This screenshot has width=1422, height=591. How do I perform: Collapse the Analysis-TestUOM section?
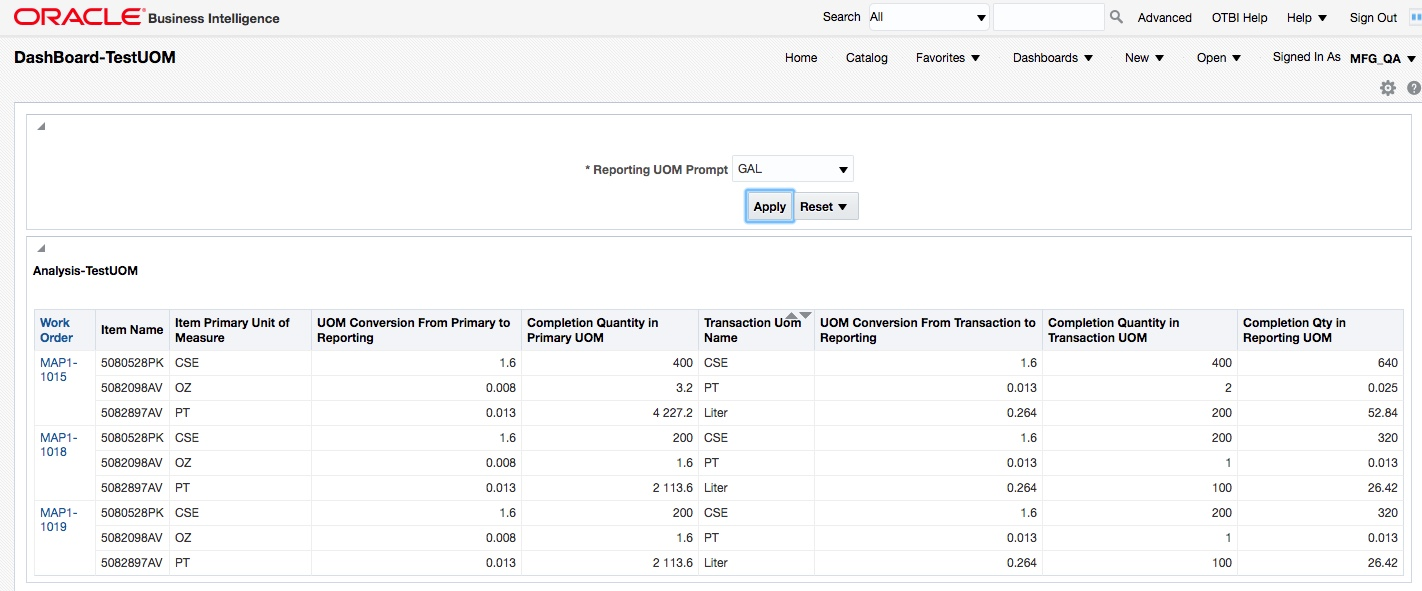pyautogui.click(x=41, y=248)
